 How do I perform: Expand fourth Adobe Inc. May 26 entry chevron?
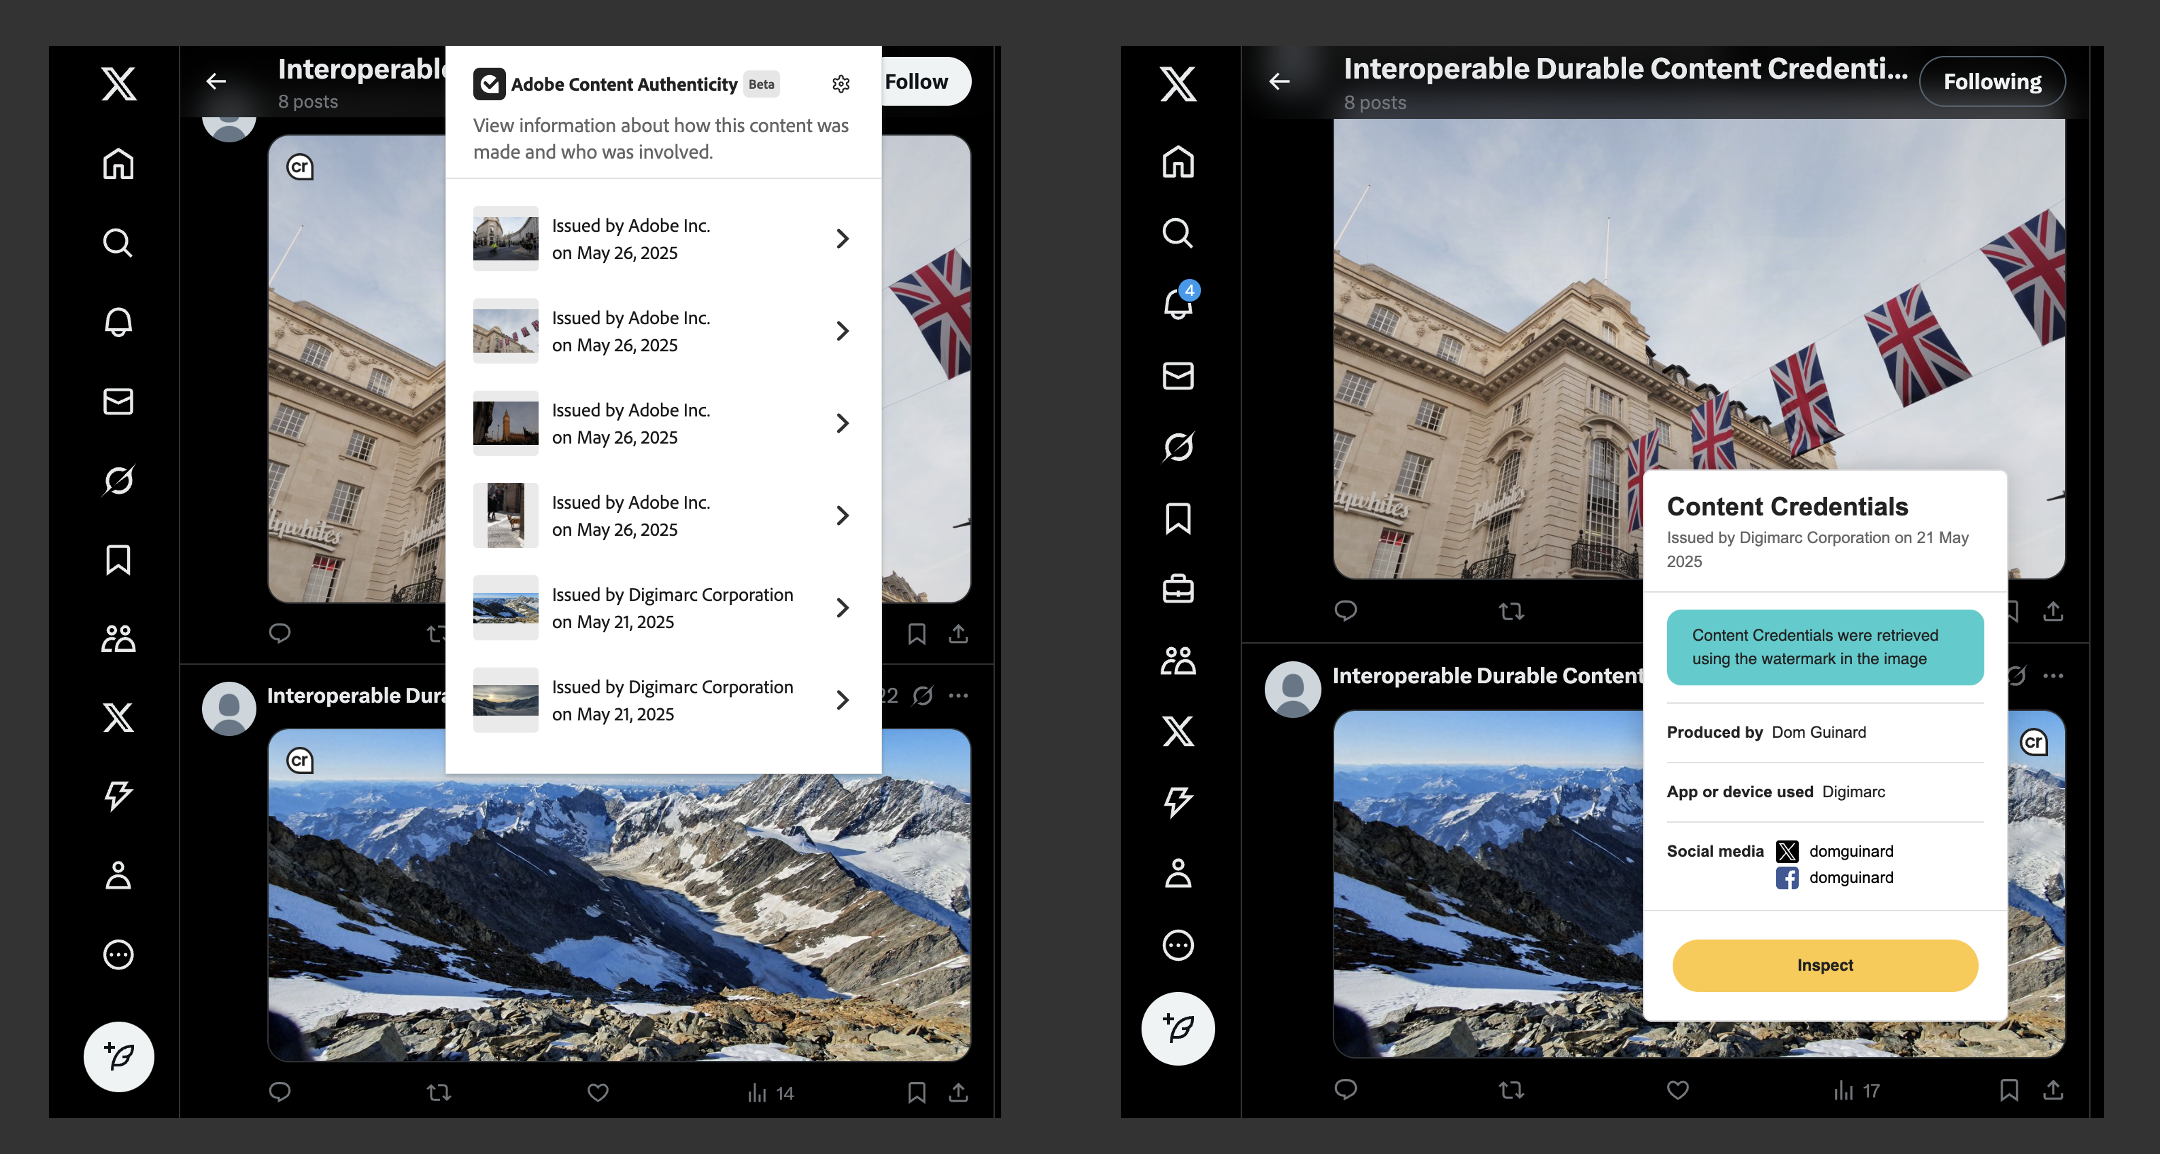click(x=842, y=516)
